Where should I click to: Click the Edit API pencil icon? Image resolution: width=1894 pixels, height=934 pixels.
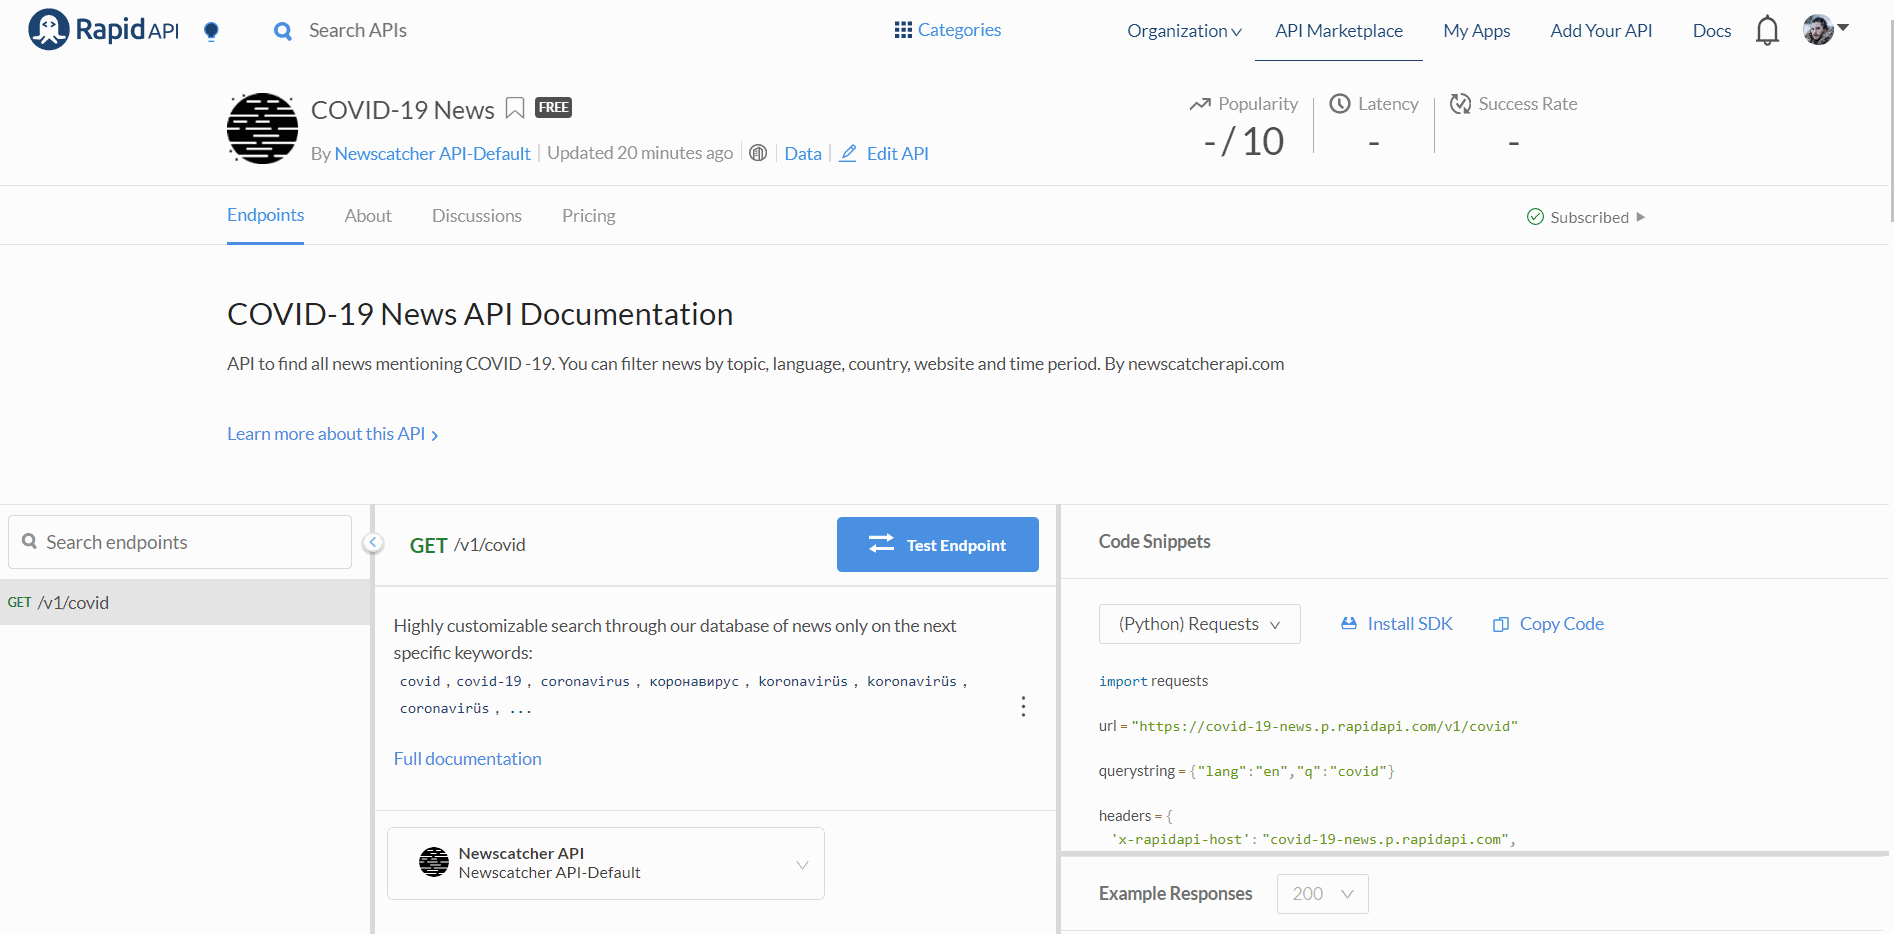[848, 153]
